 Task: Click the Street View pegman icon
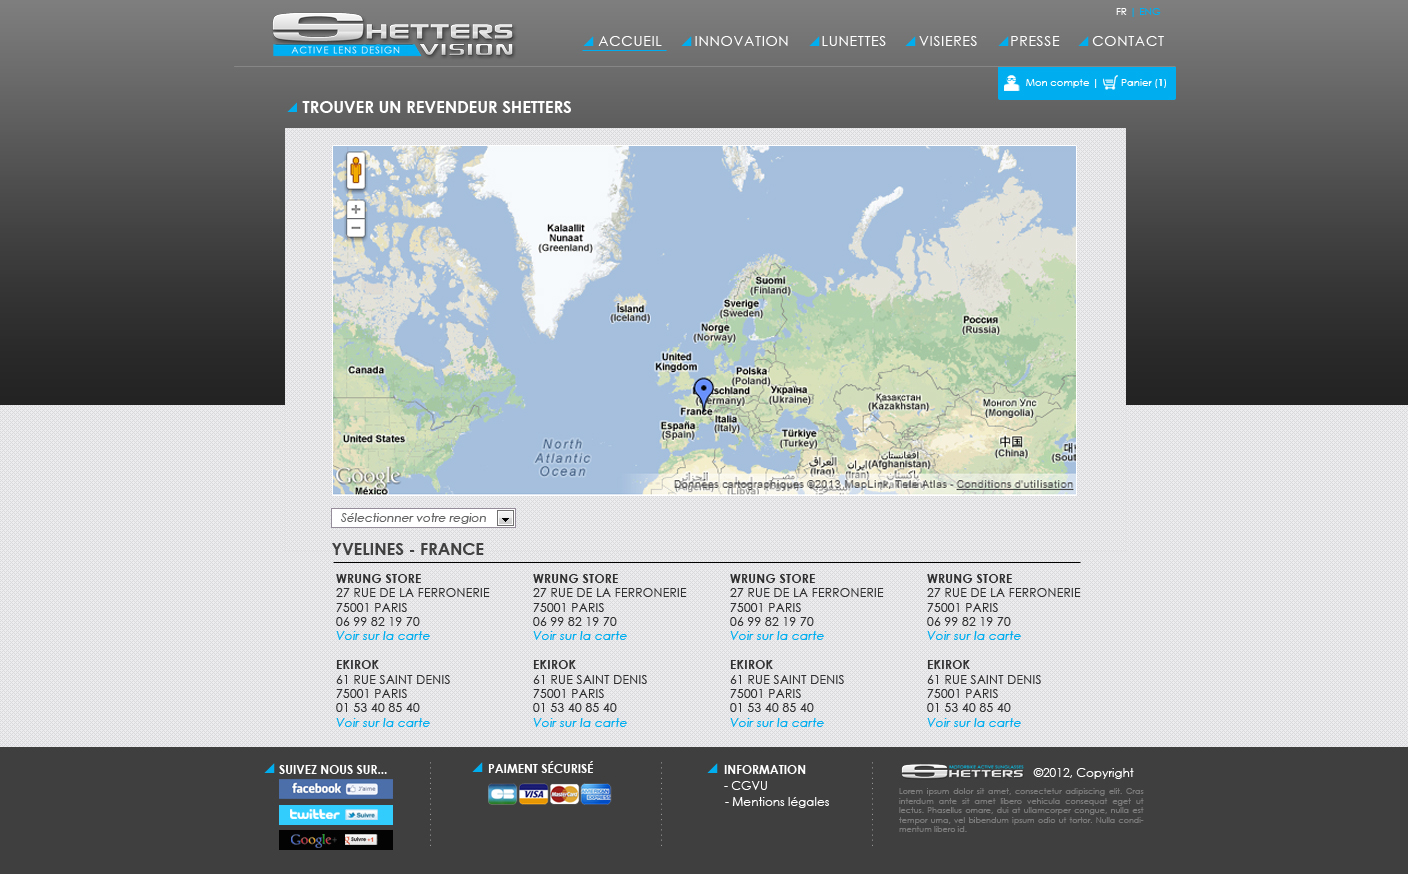click(x=355, y=170)
